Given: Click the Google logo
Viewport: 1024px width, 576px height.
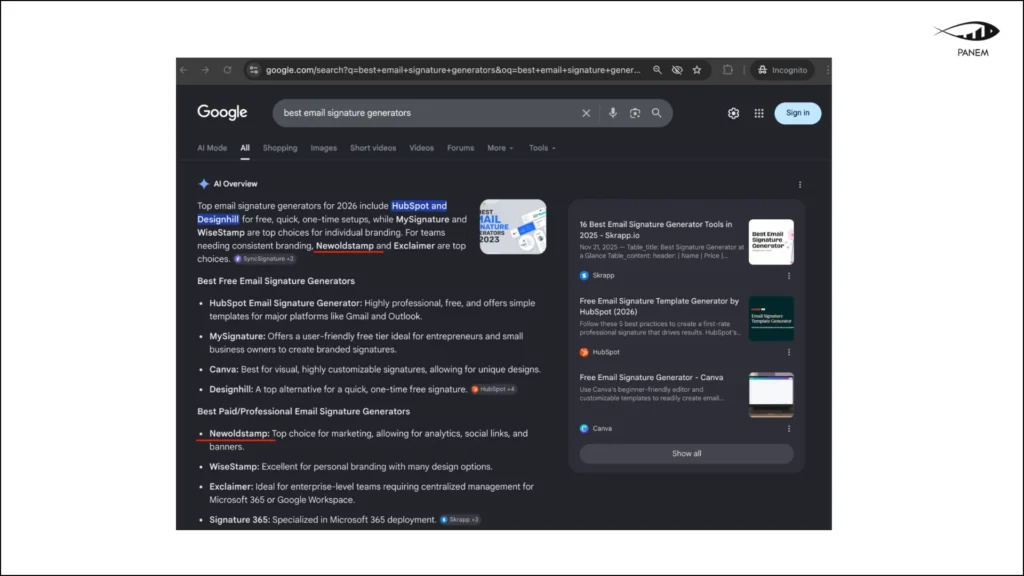Looking at the screenshot, I should (222, 112).
